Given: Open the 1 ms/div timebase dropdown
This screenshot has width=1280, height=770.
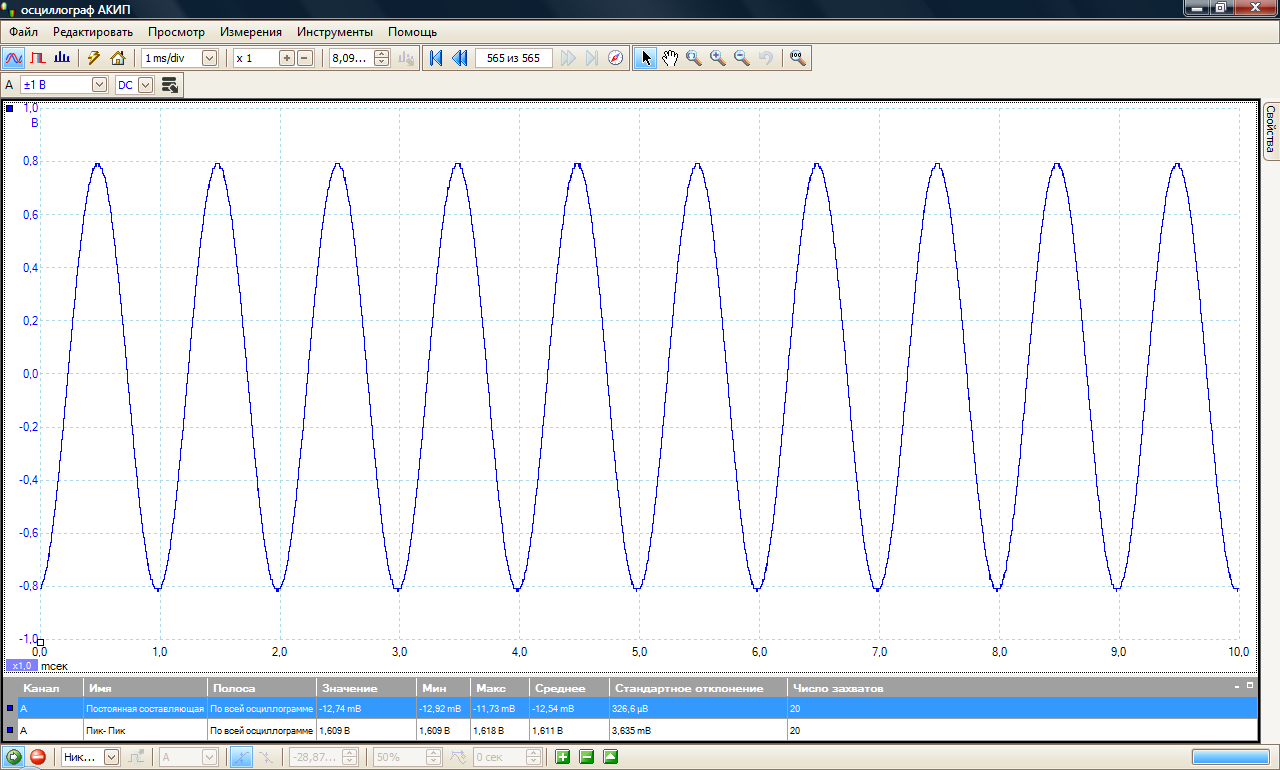Looking at the screenshot, I should click(x=209, y=58).
